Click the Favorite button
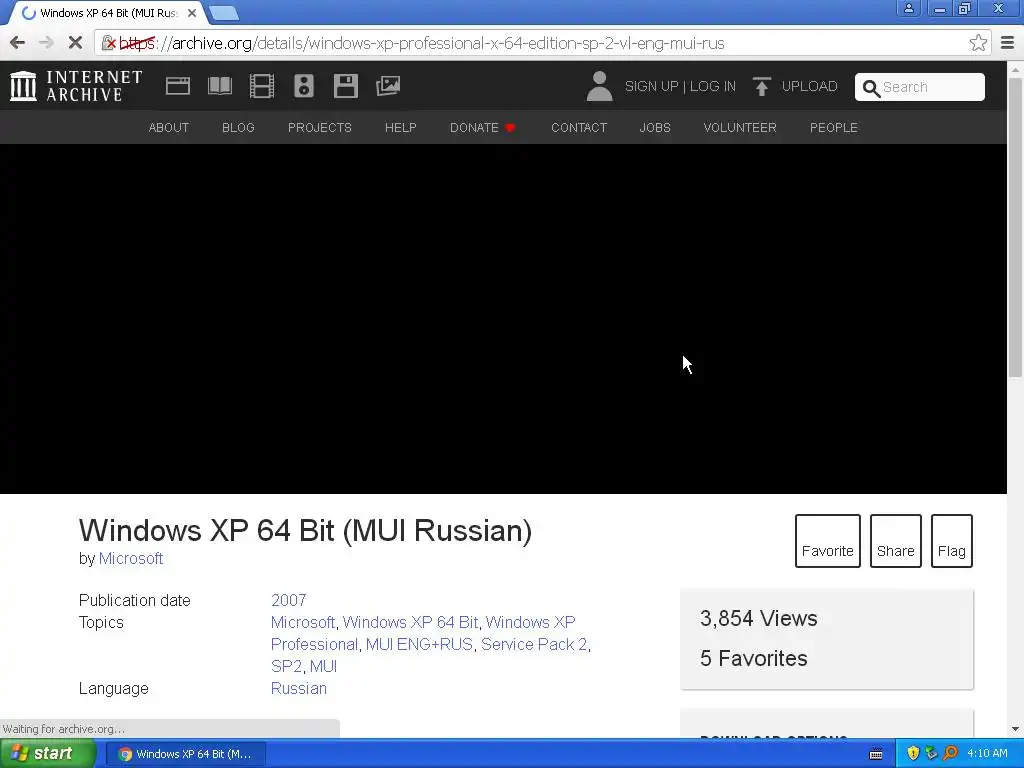Image resolution: width=1024 pixels, height=768 pixels. pos(827,541)
